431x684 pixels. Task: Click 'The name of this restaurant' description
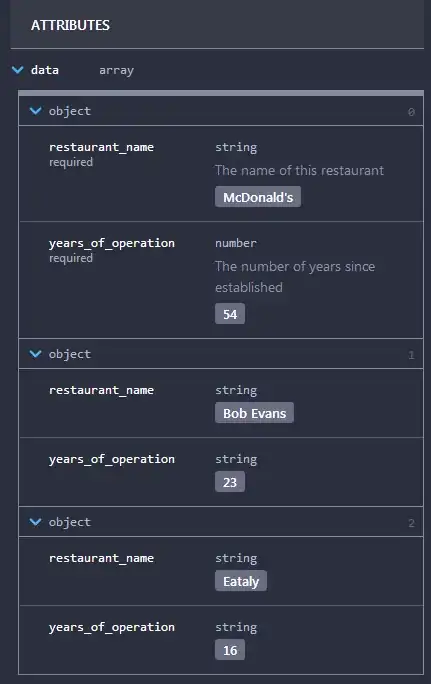(x=299, y=170)
